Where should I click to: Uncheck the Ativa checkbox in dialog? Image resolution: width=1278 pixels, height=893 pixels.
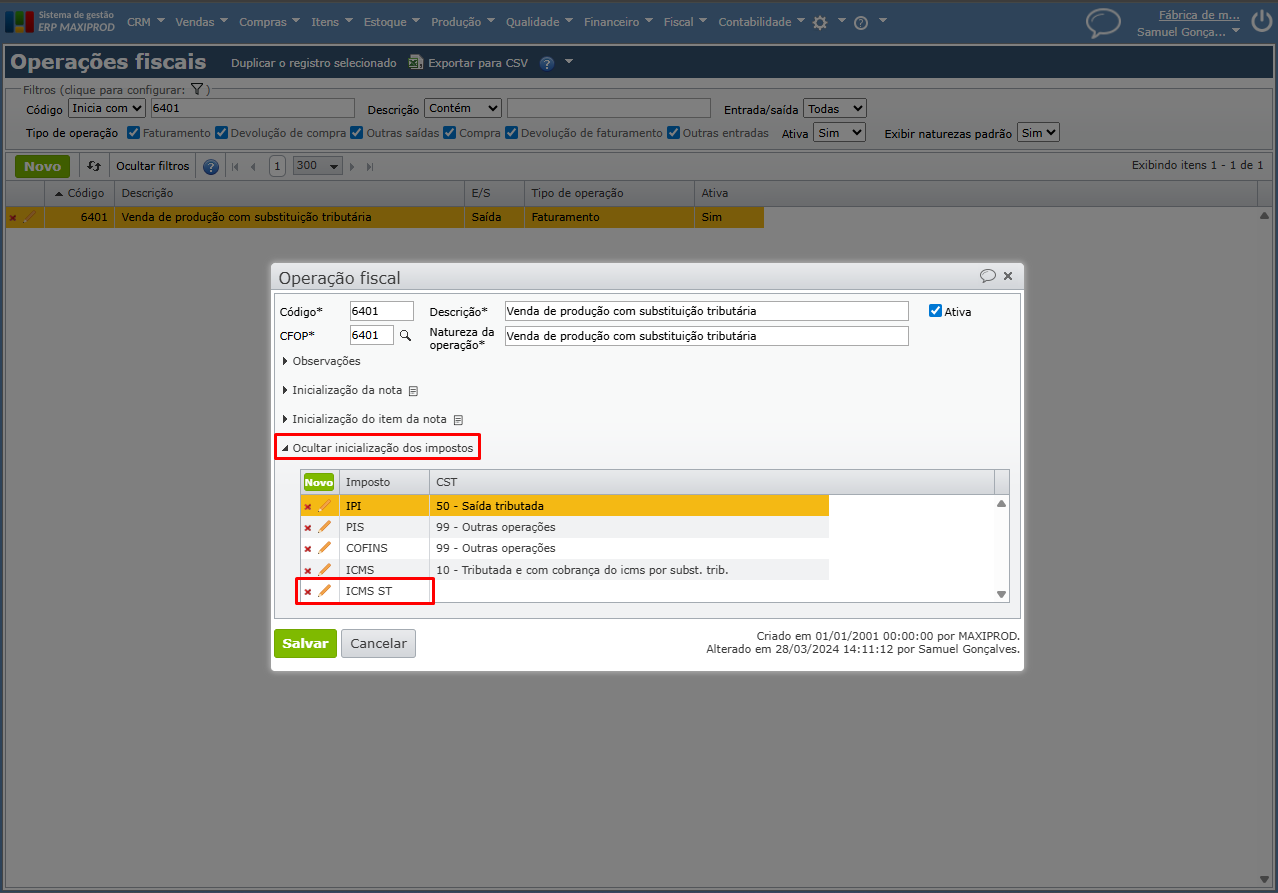[x=935, y=311]
